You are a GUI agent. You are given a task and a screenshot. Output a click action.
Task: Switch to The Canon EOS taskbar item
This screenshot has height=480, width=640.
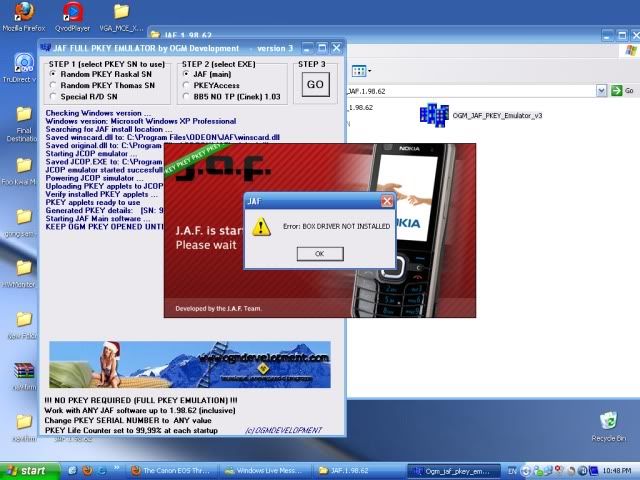[172, 471]
